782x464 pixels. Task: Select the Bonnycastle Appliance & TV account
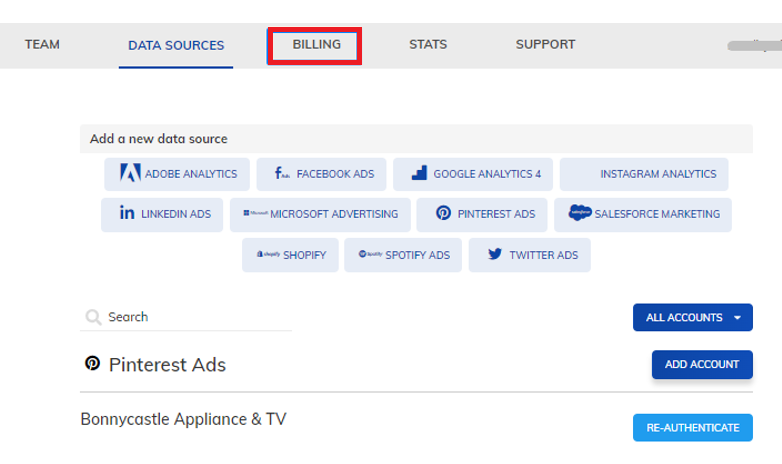pyautogui.click(x=184, y=419)
